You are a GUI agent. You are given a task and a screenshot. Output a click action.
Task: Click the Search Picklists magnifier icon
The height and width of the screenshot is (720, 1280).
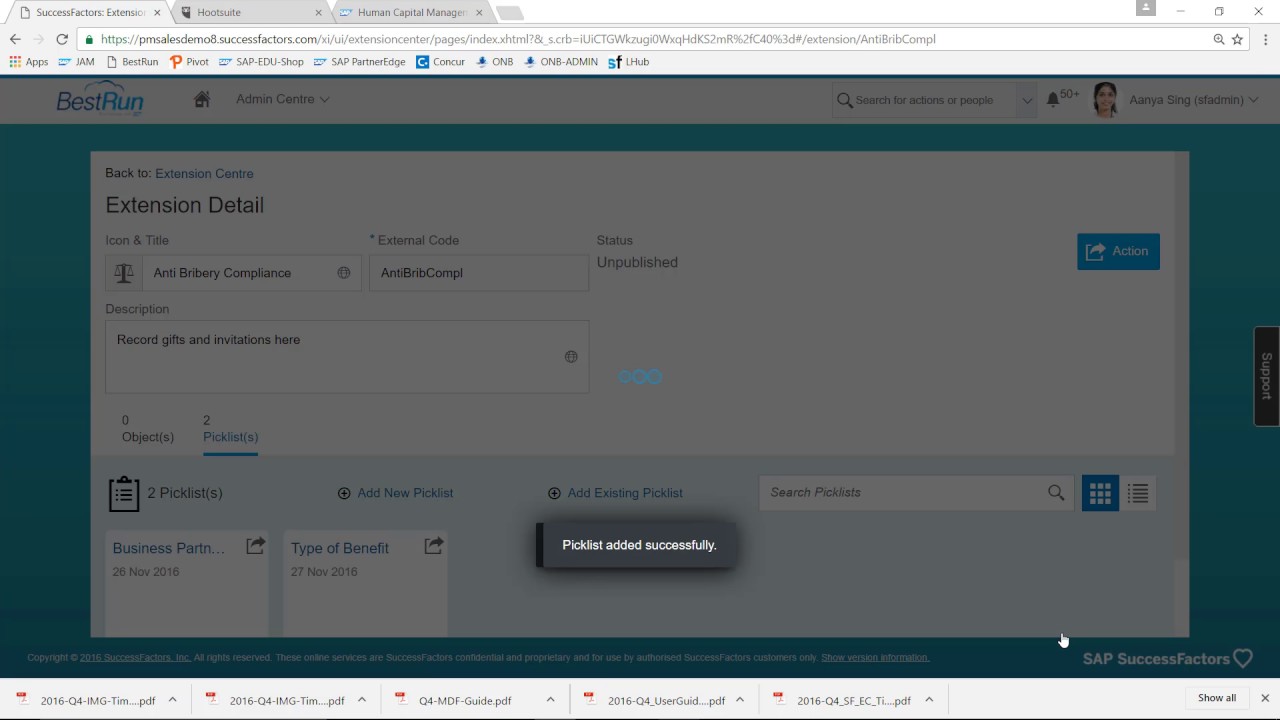[x=1056, y=493]
